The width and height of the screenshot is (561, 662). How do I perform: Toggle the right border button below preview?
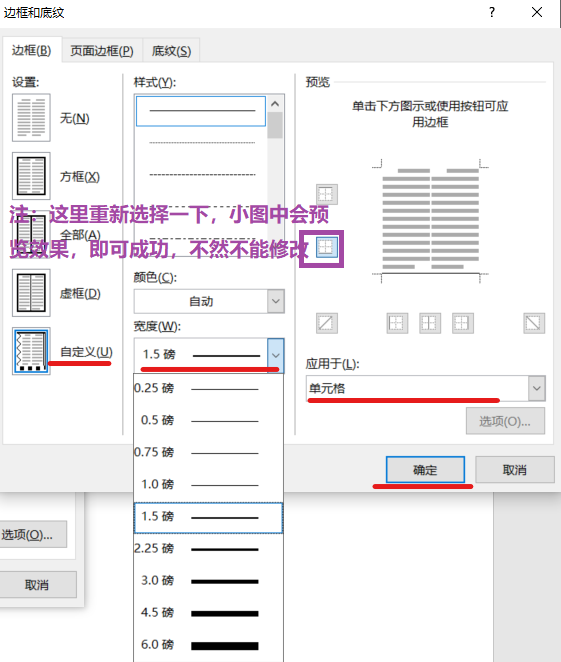(463, 323)
